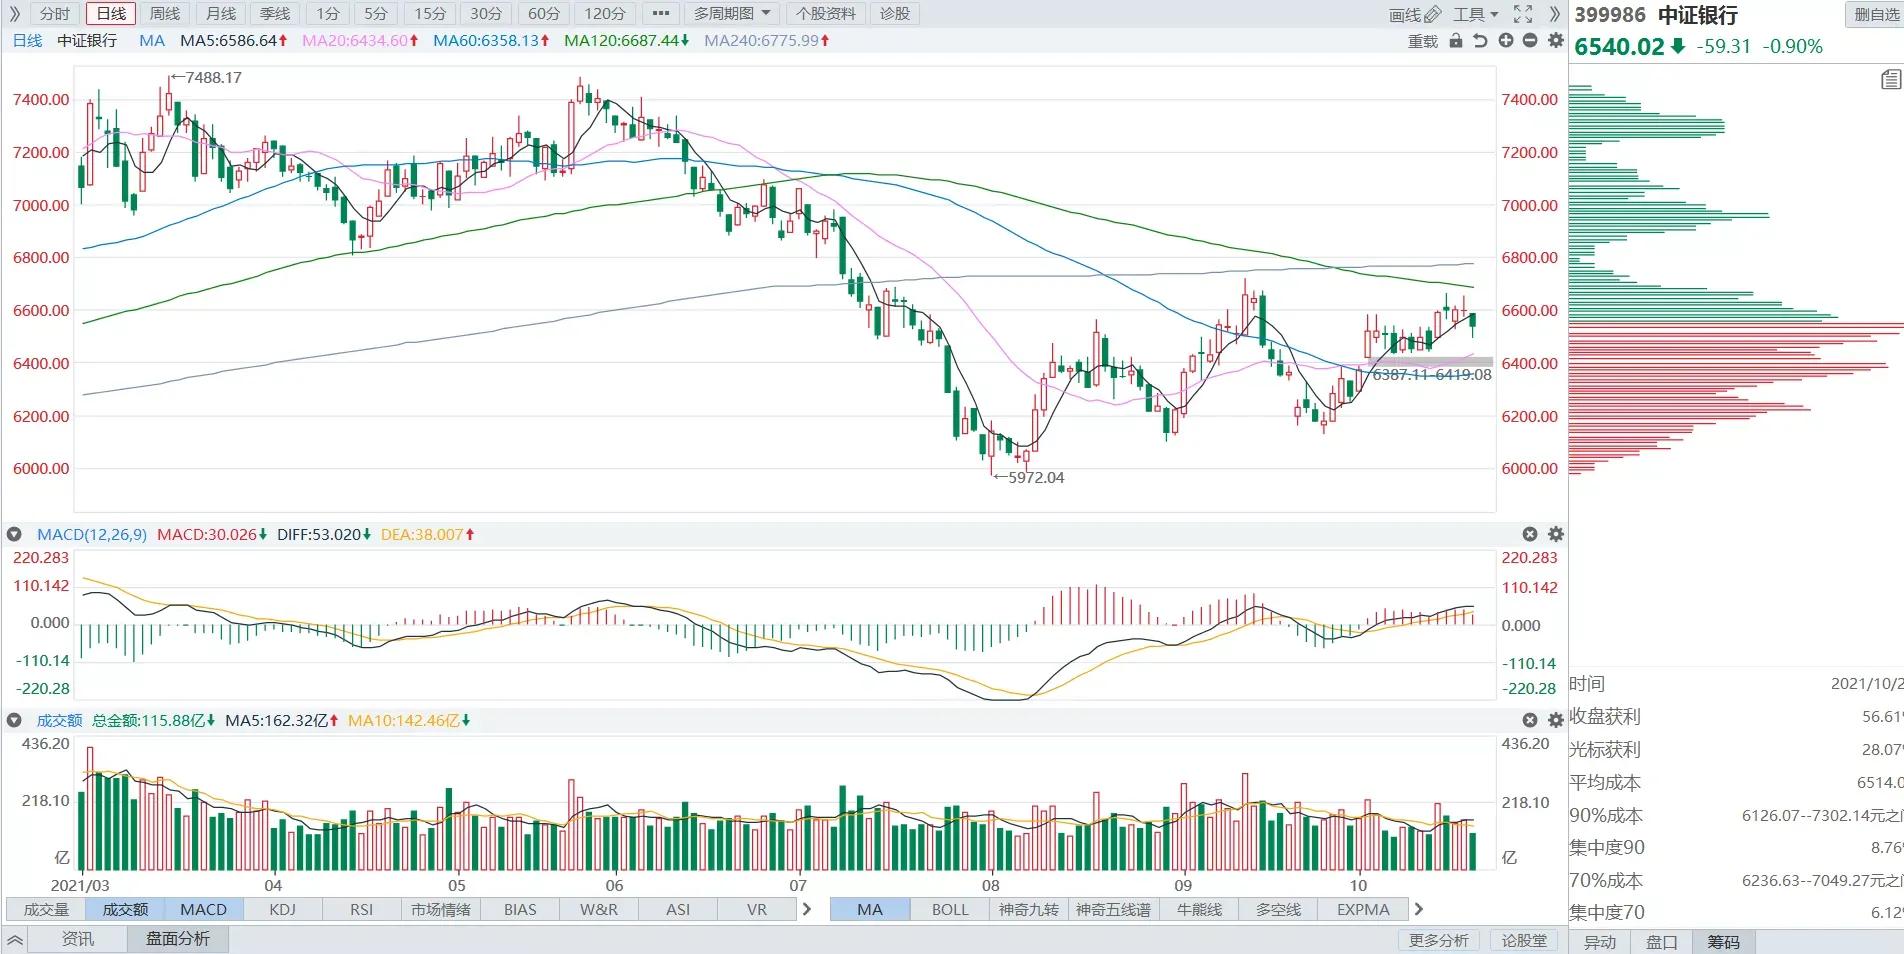Open MACD panel settings gear
The height and width of the screenshot is (954, 1904).
click(1555, 535)
